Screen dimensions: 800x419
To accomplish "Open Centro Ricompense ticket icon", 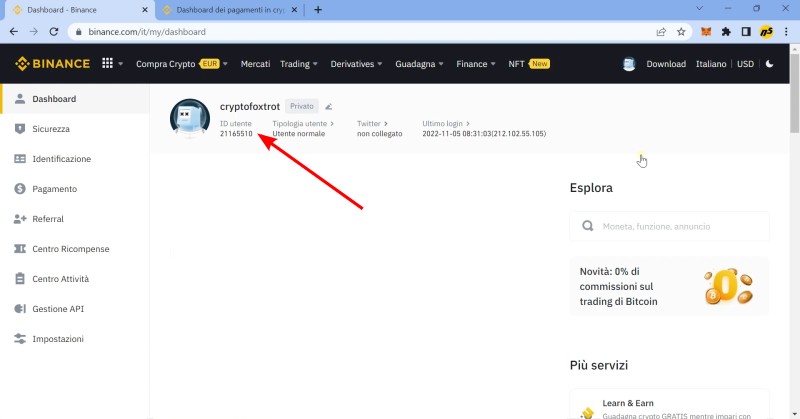I will [x=20, y=249].
